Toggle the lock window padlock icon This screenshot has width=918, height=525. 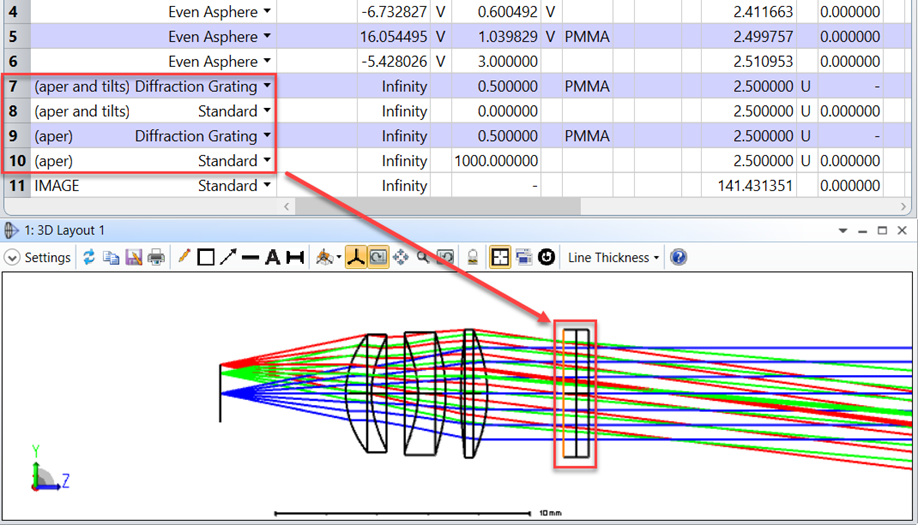pyautogui.click(x=473, y=258)
